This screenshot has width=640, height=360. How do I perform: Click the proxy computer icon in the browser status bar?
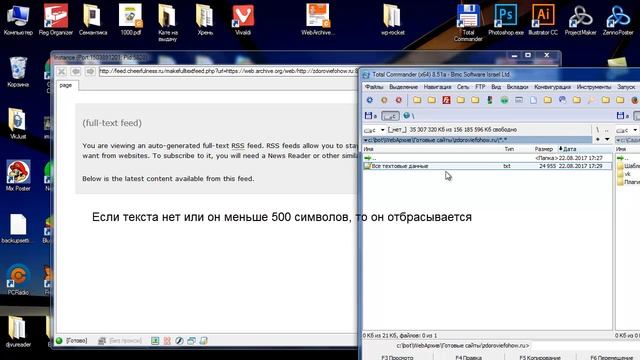point(102,341)
